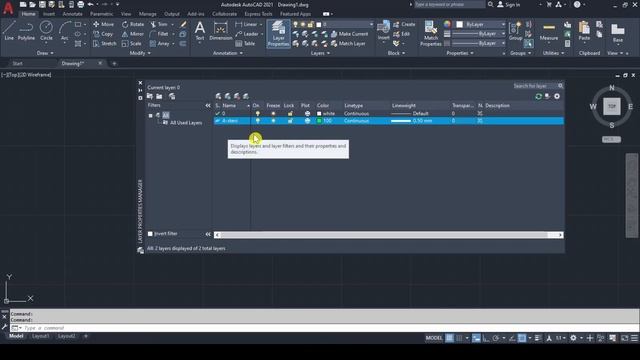
Task: Click Match Layer button
Action: (348, 43)
